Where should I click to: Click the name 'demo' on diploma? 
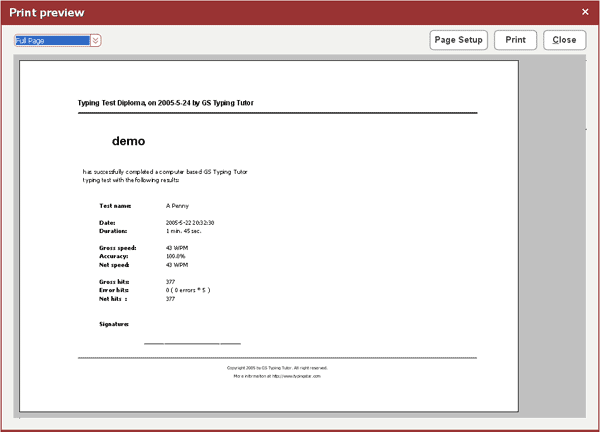pos(129,141)
